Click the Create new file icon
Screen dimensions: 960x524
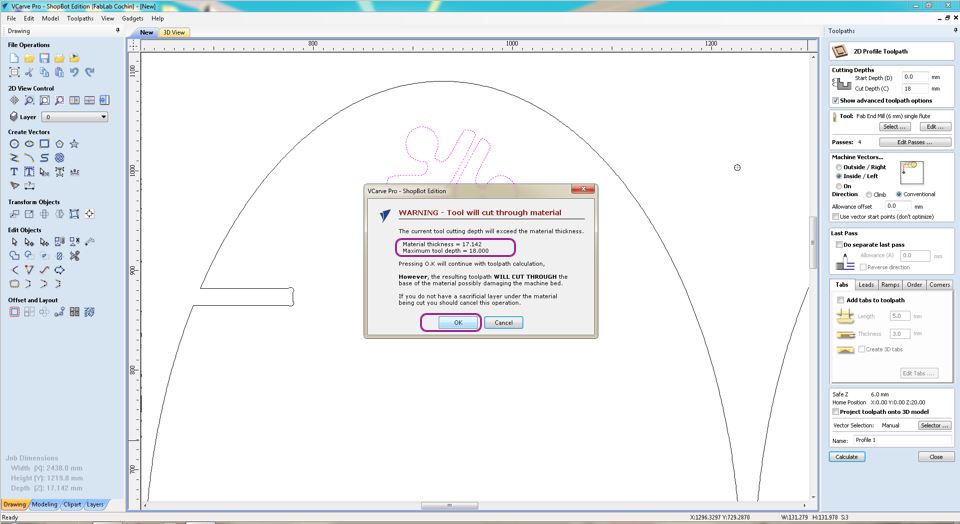(14, 58)
